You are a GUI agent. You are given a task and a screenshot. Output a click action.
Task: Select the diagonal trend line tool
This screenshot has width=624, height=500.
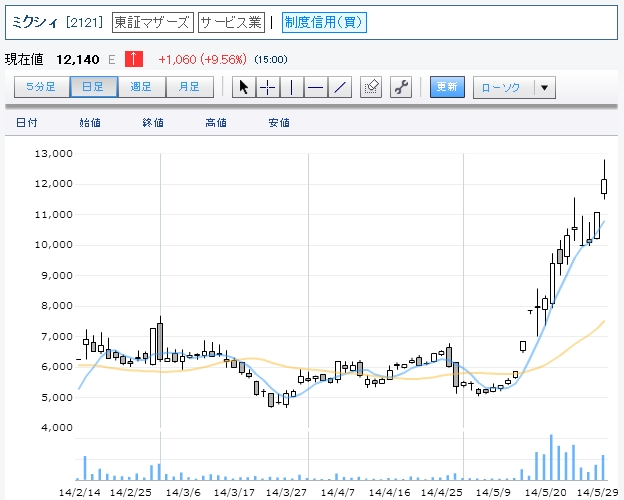click(x=340, y=87)
